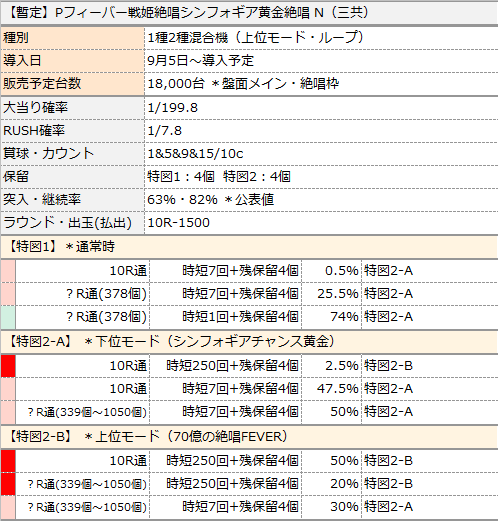Viewport: 498px width, 521px height.
Task: Click '?R通(339個~1050個)' in the 20% row
Action: (87, 484)
